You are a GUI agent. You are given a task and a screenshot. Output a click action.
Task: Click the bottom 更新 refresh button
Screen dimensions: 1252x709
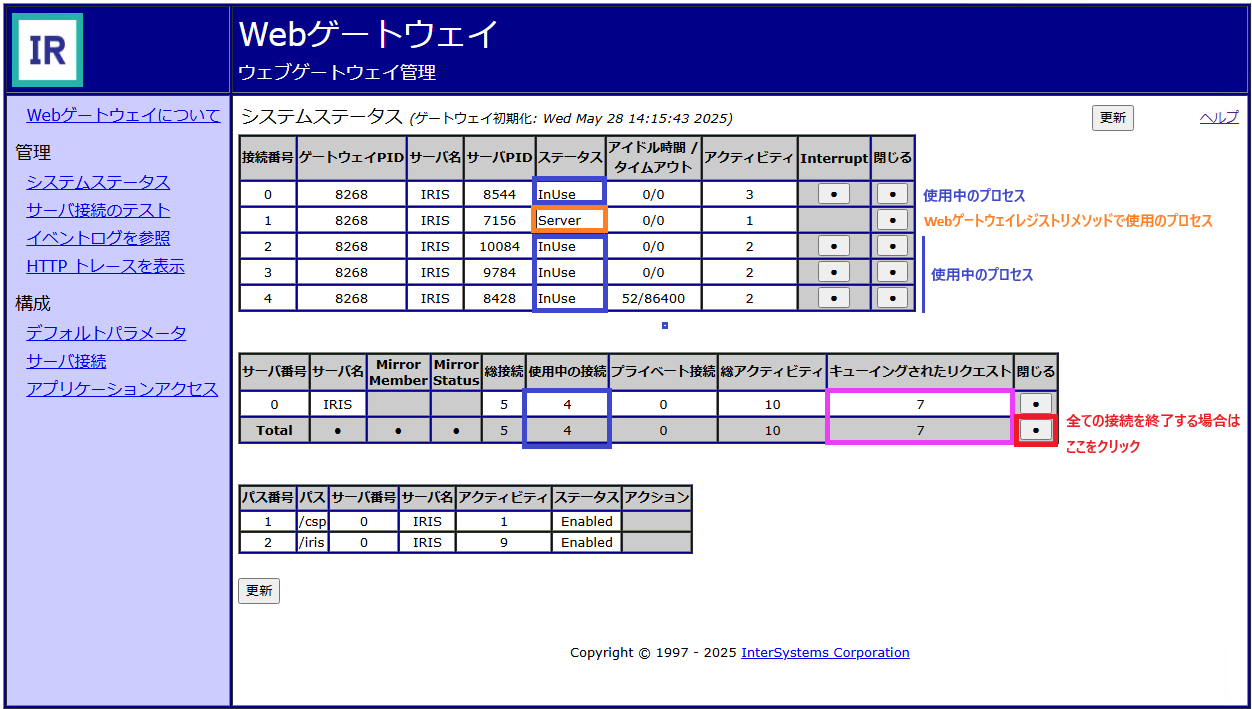258,591
